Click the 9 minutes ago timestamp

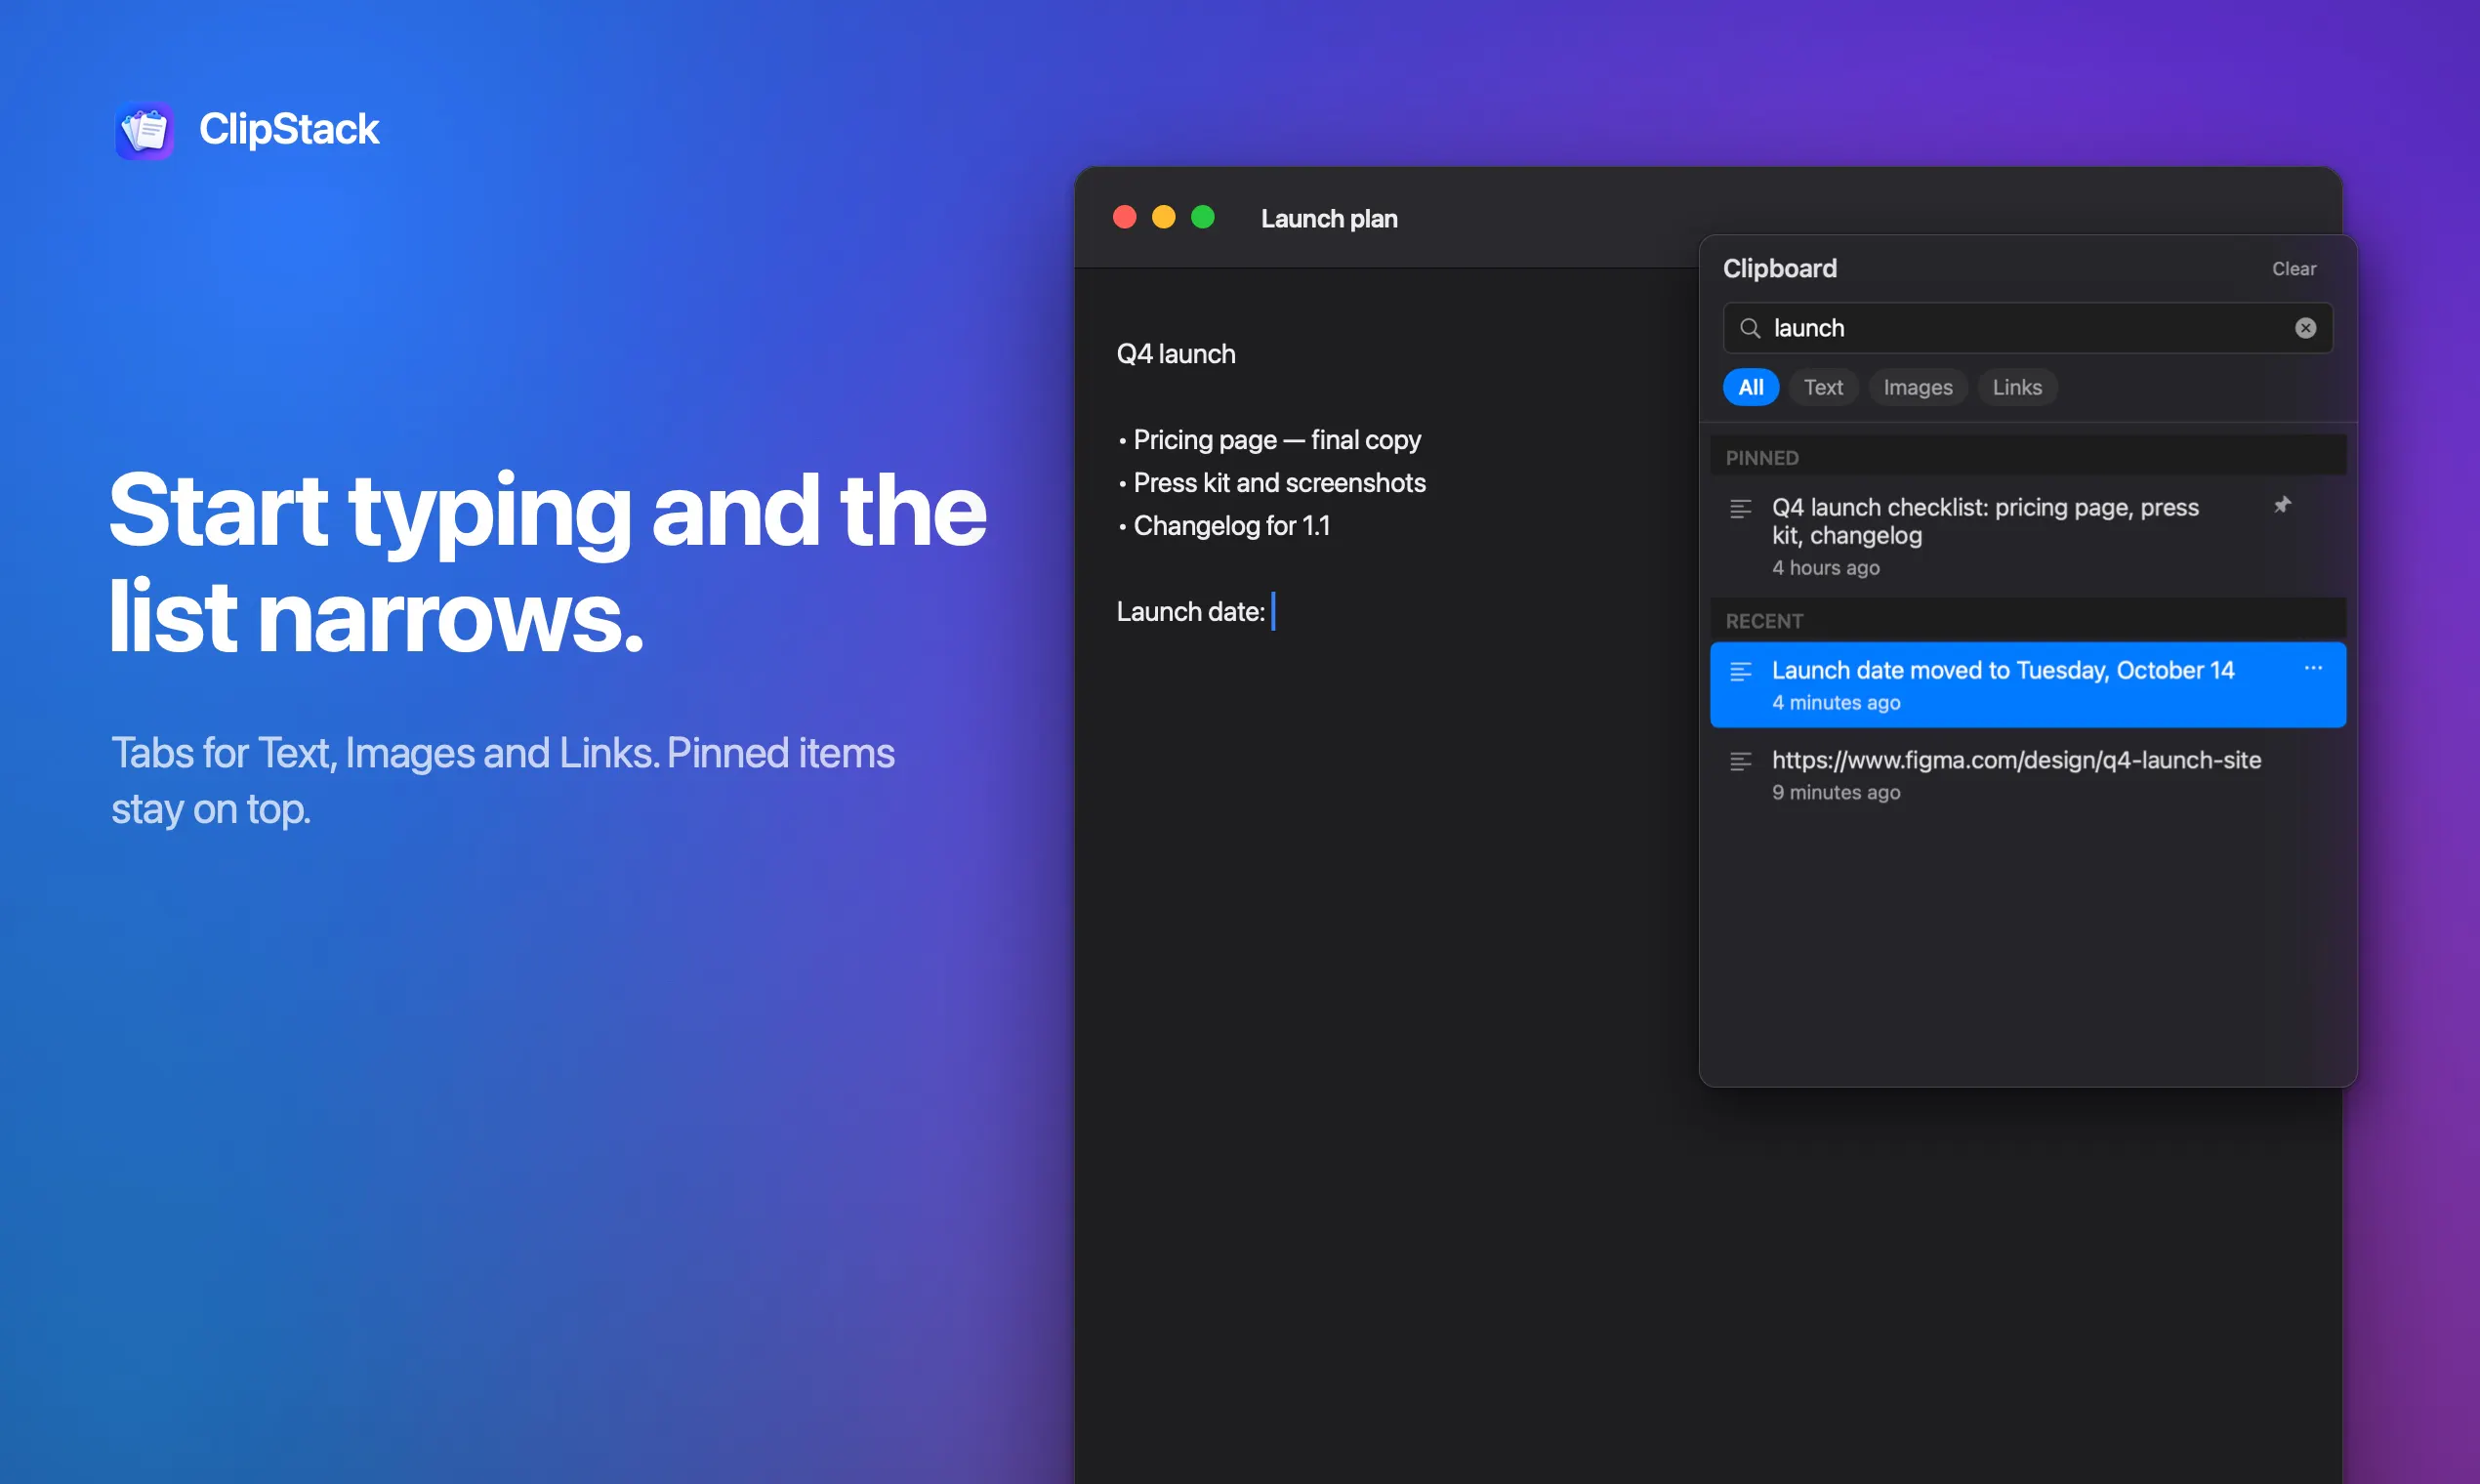[x=1836, y=793]
